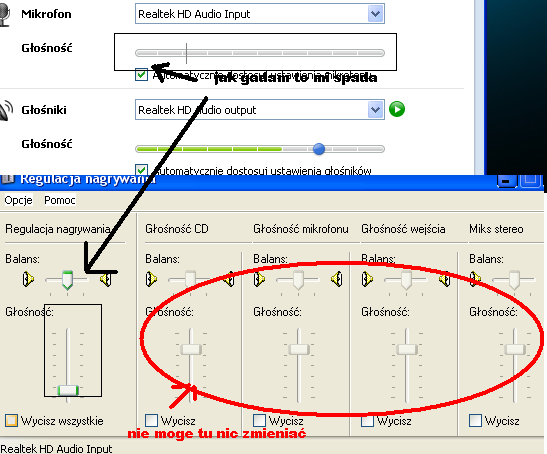Click the microphone icon beside Mikrofon
This screenshot has width=547, height=454.
tap(4, 14)
